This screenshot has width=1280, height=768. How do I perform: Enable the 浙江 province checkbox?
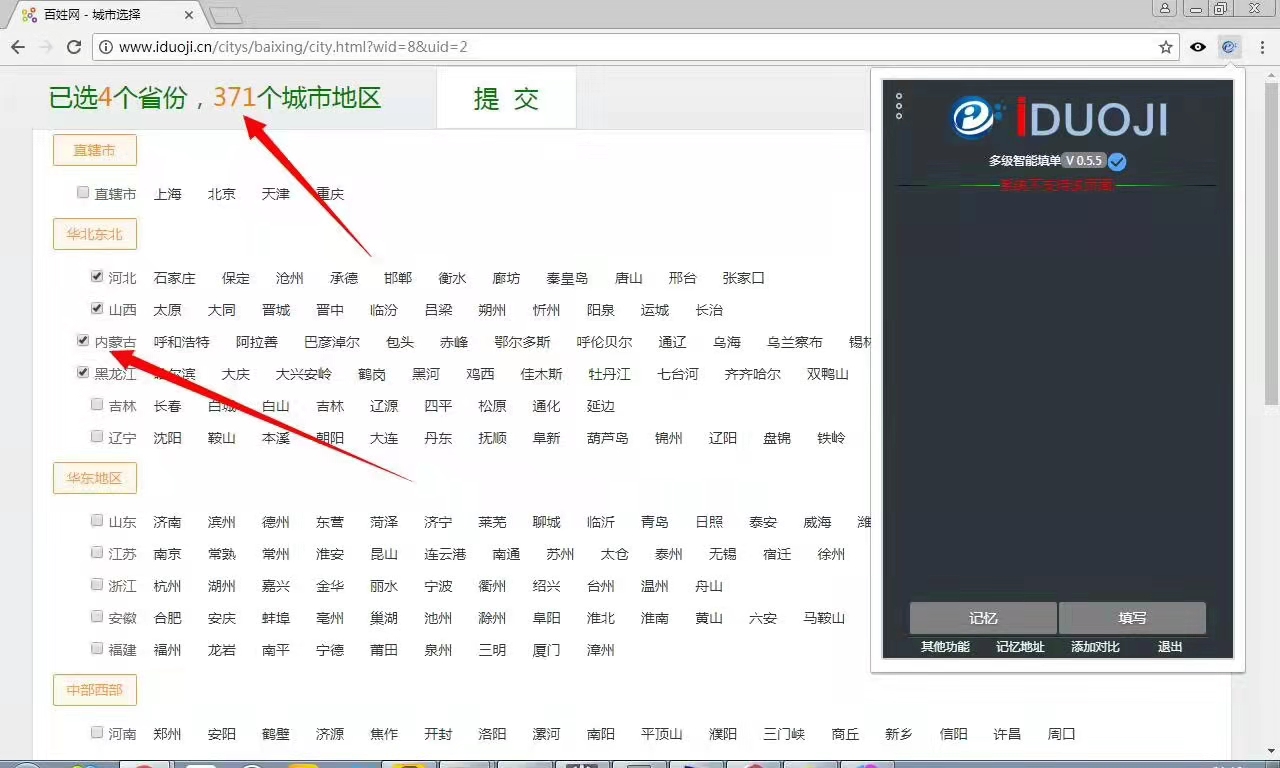click(x=97, y=584)
